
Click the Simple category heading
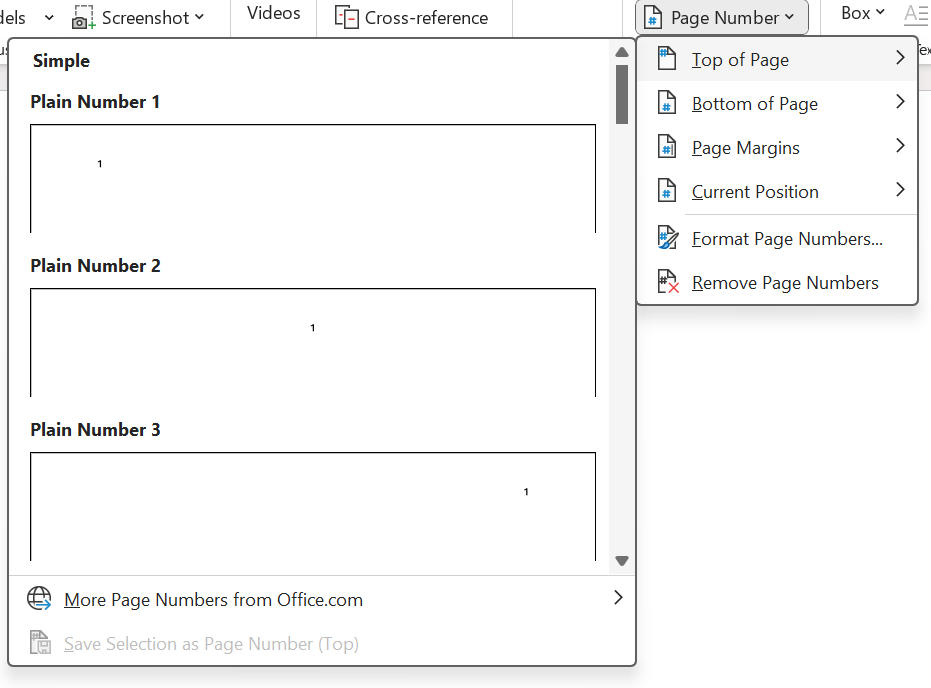(61, 61)
